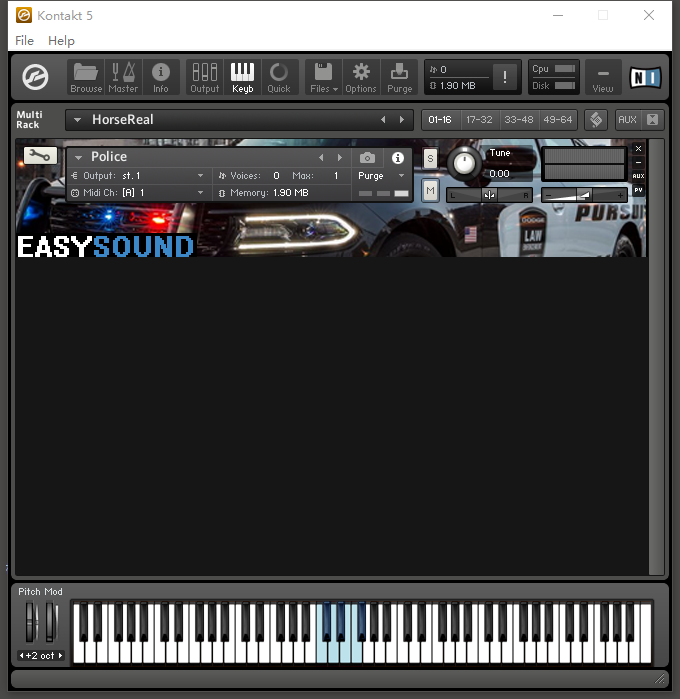Click the wrench edit instrument icon
The height and width of the screenshot is (699, 680).
pos(40,156)
